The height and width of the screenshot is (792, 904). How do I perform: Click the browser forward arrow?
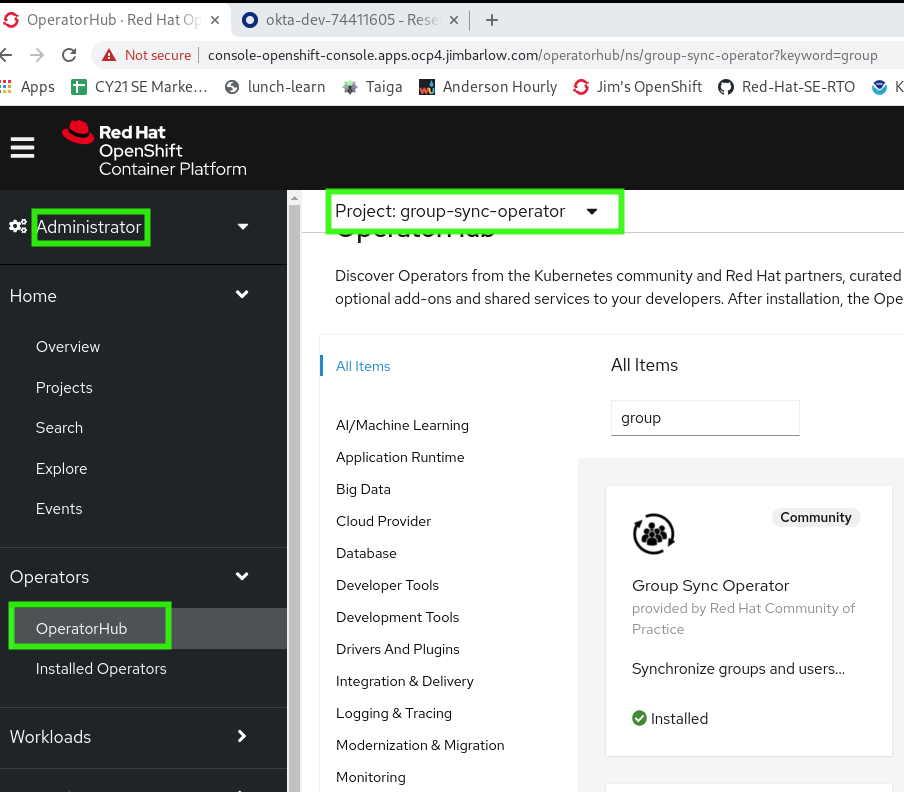pyautogui.click(x=37, y=55)
